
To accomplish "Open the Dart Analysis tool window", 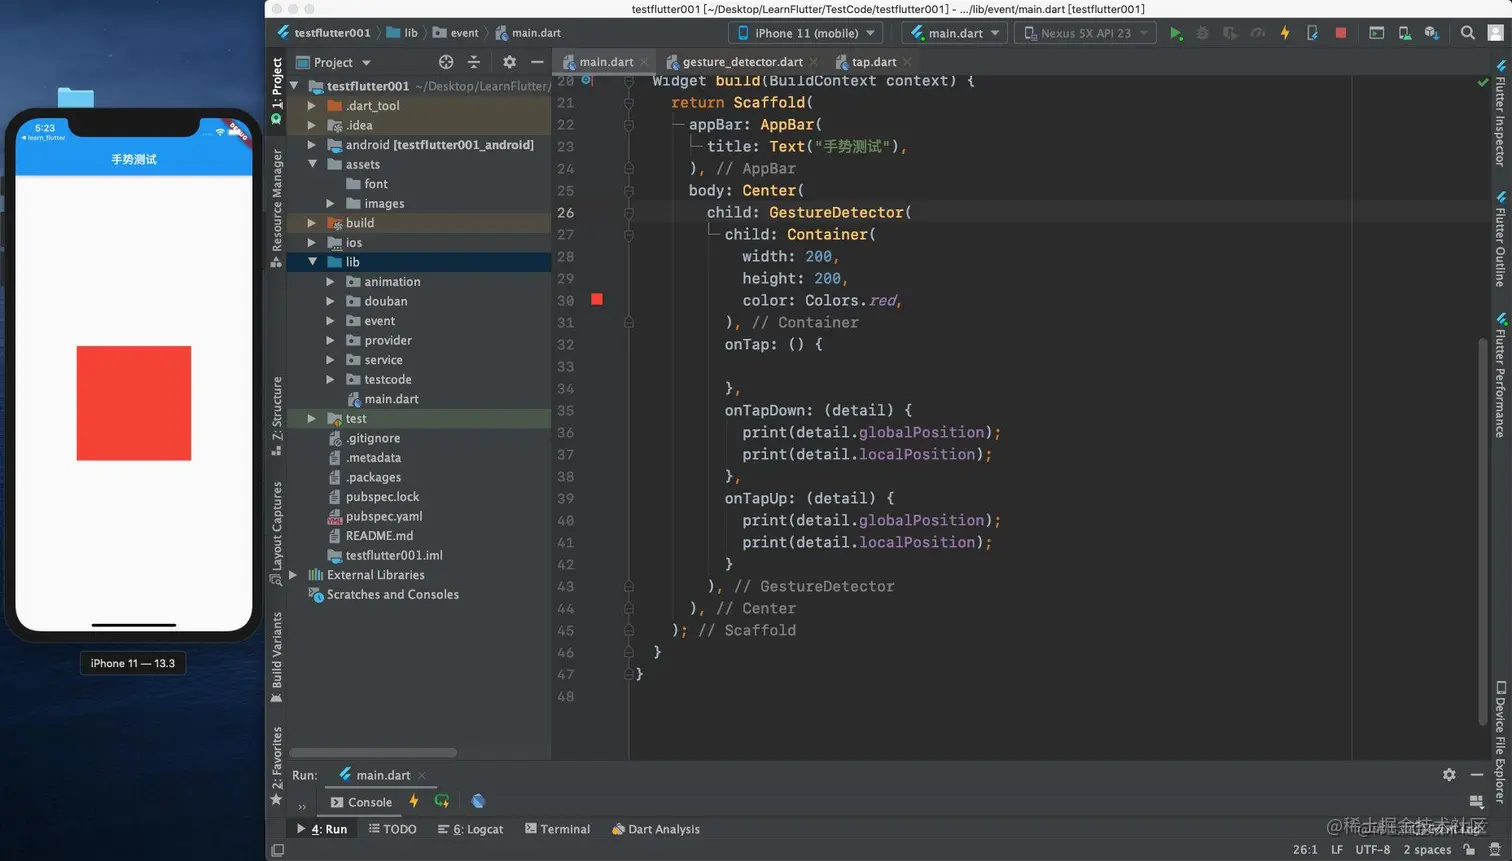I will pos(656,829).
